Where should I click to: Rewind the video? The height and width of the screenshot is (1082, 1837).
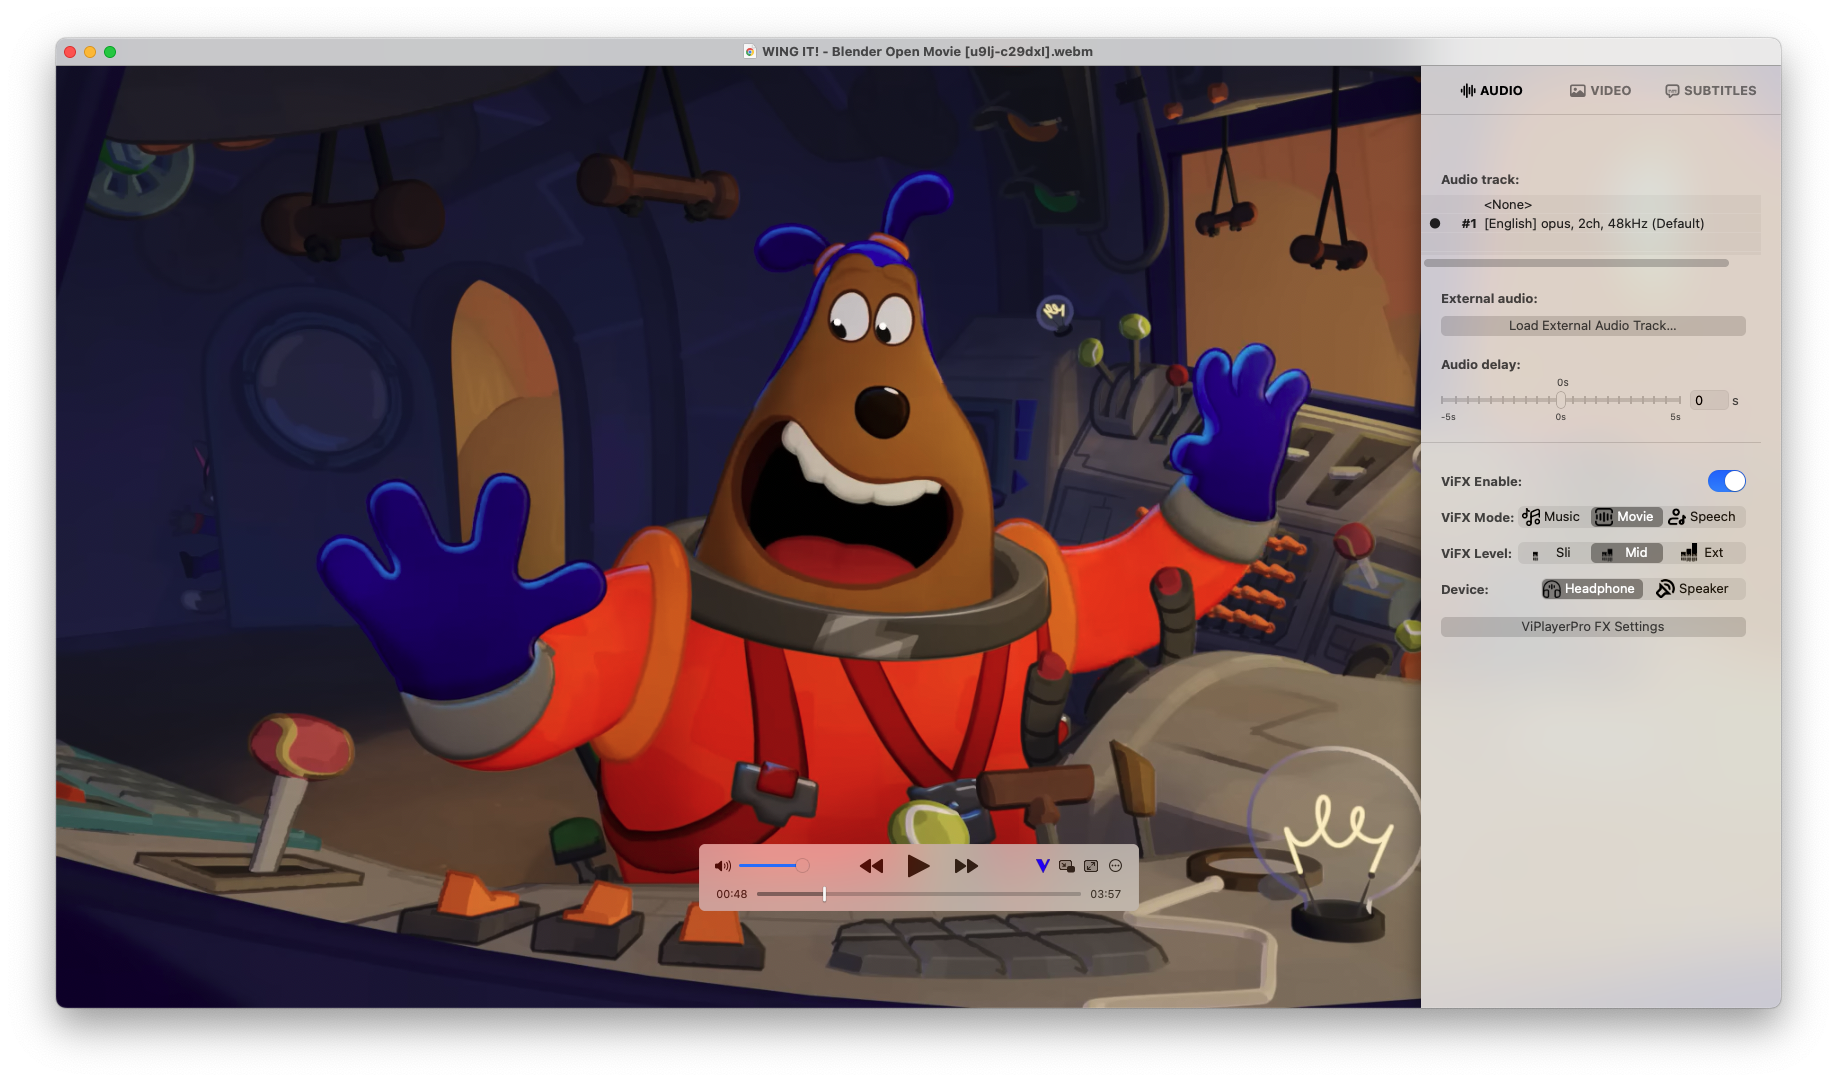[x=871, y=866]
